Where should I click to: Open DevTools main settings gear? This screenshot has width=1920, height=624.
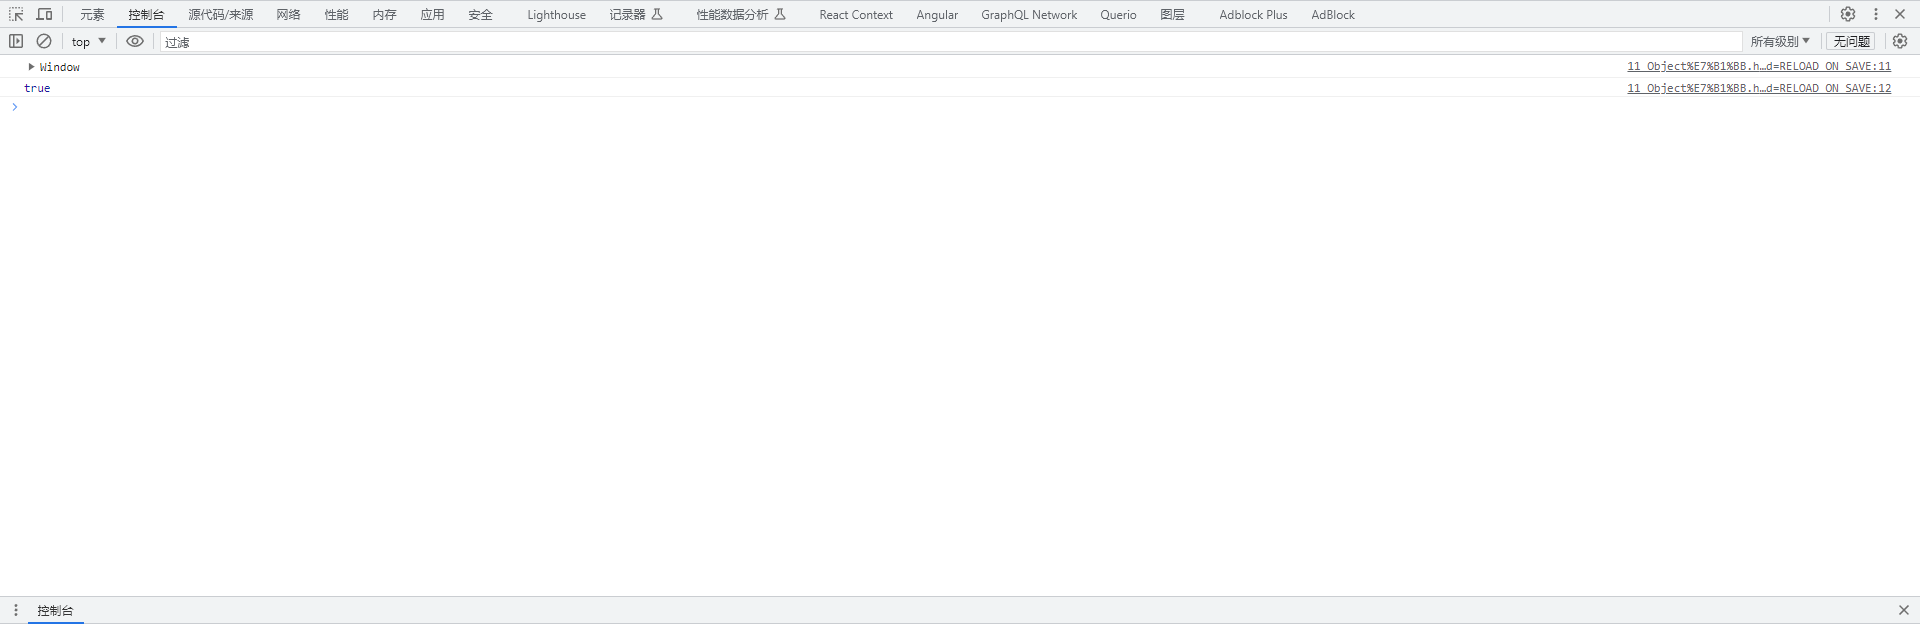tap(1848, 14)
